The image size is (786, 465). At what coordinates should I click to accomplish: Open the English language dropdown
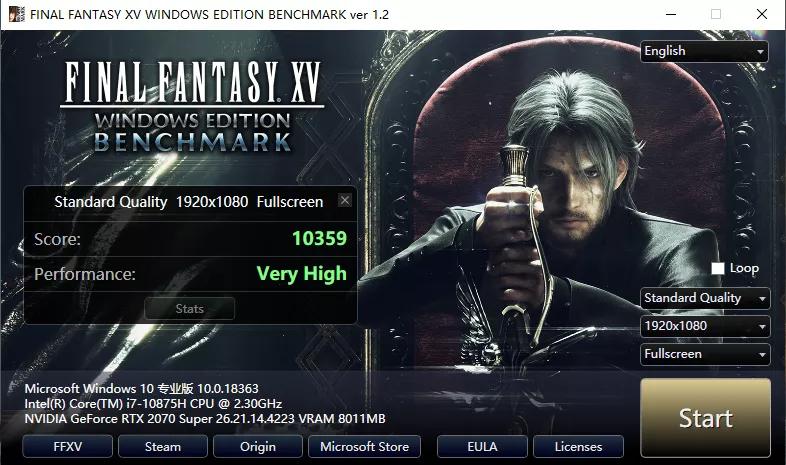[x=704, y=51]
